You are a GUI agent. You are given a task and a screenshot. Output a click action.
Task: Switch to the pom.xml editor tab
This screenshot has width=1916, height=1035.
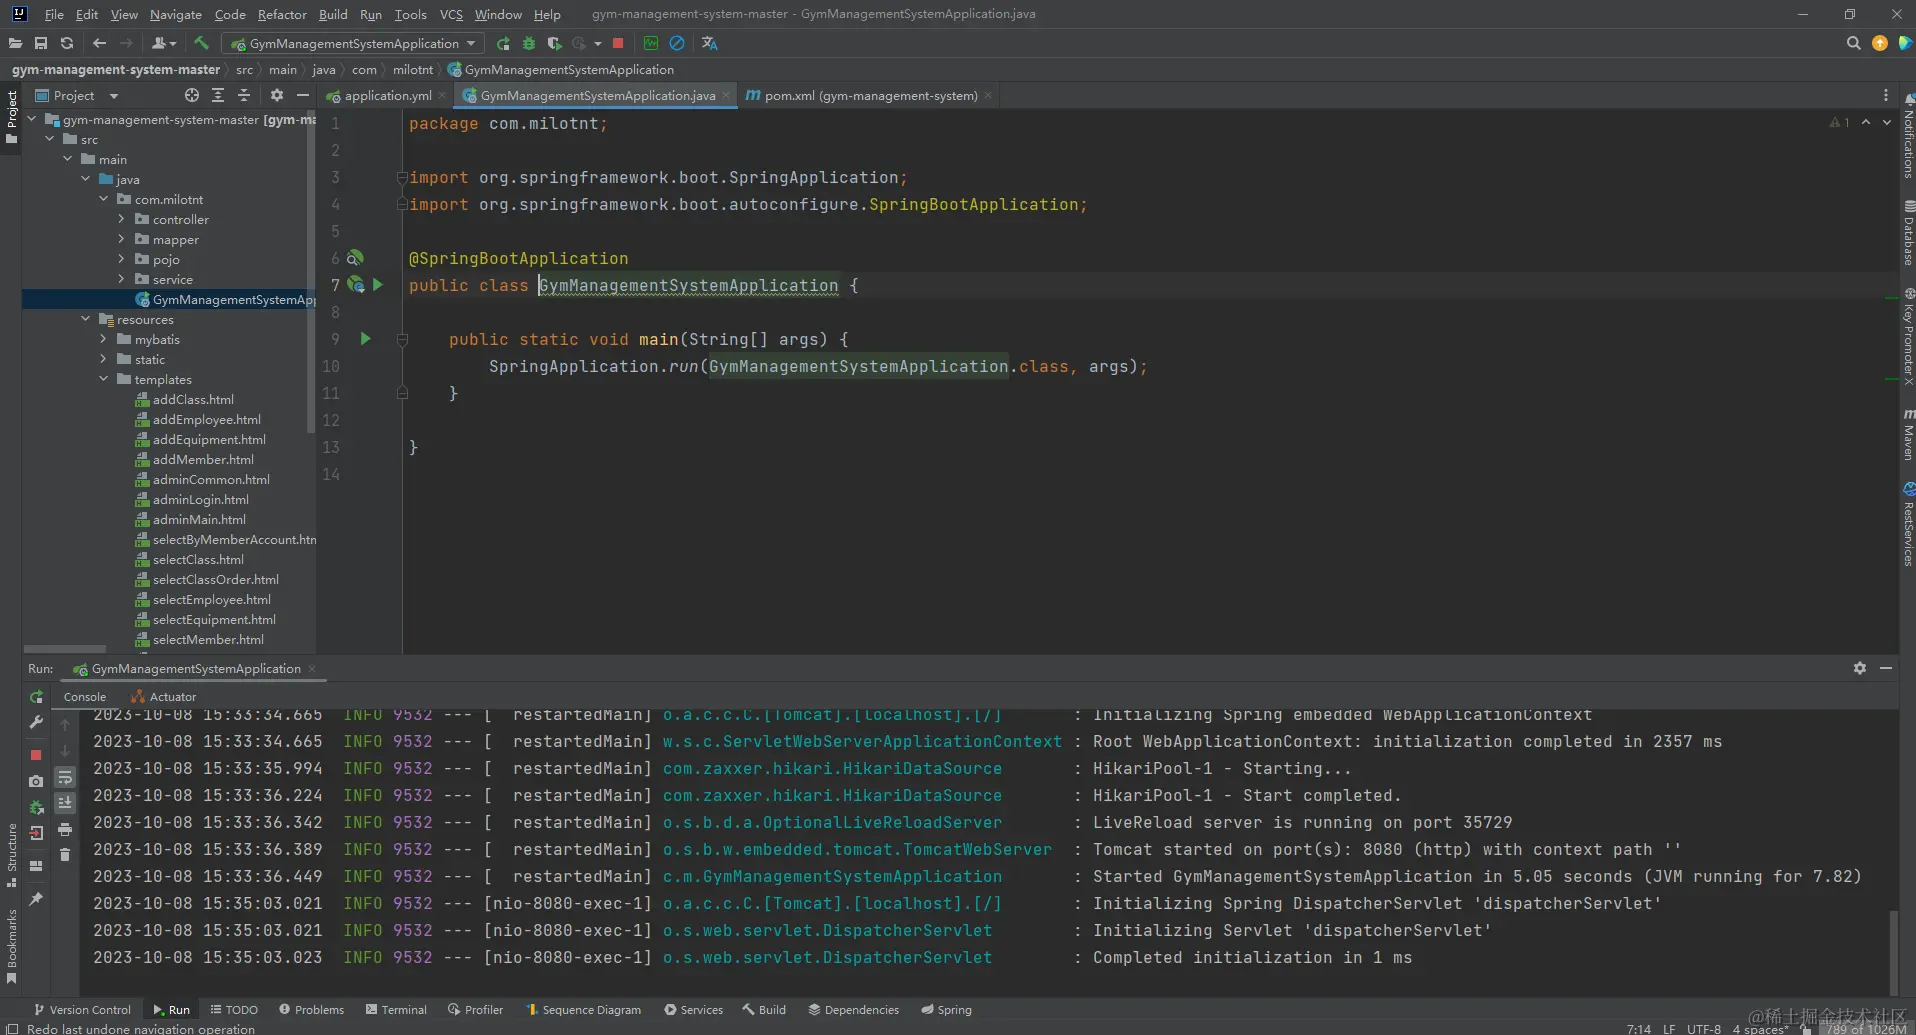870,95
